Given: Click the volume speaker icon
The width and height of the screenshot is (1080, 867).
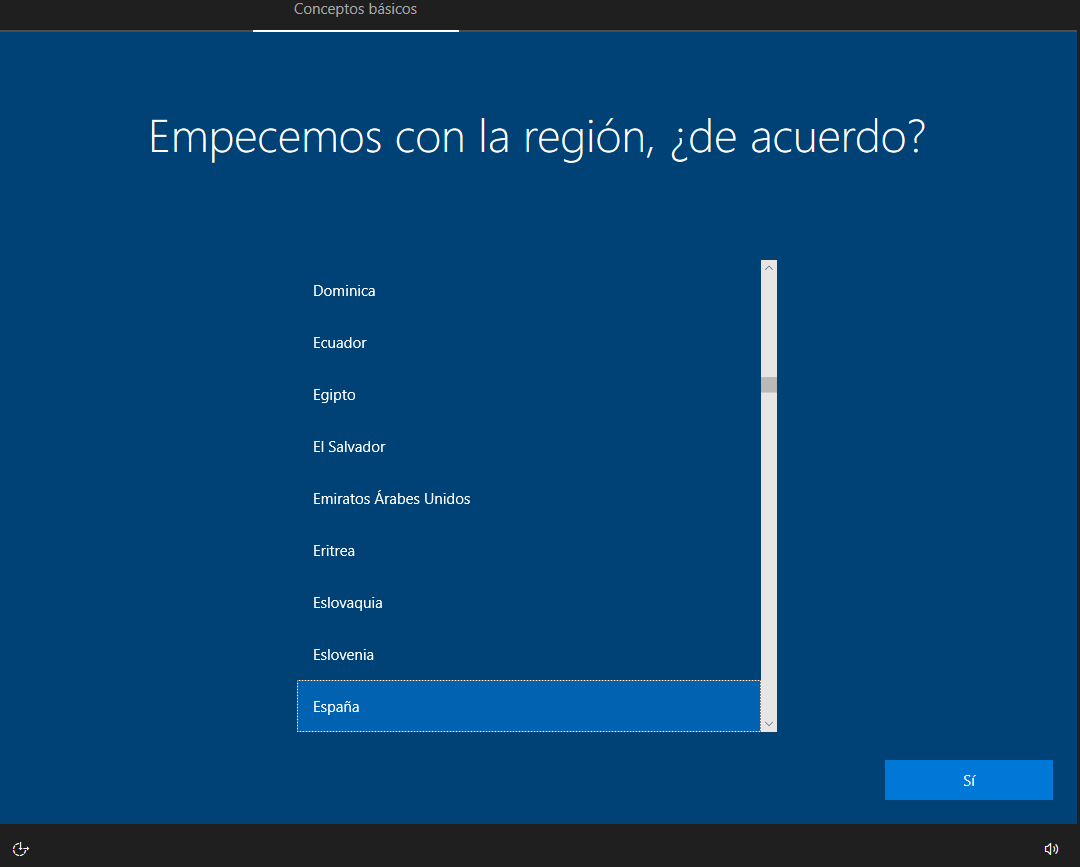Looking at the screenshot, I should [x=1051, y=848].
